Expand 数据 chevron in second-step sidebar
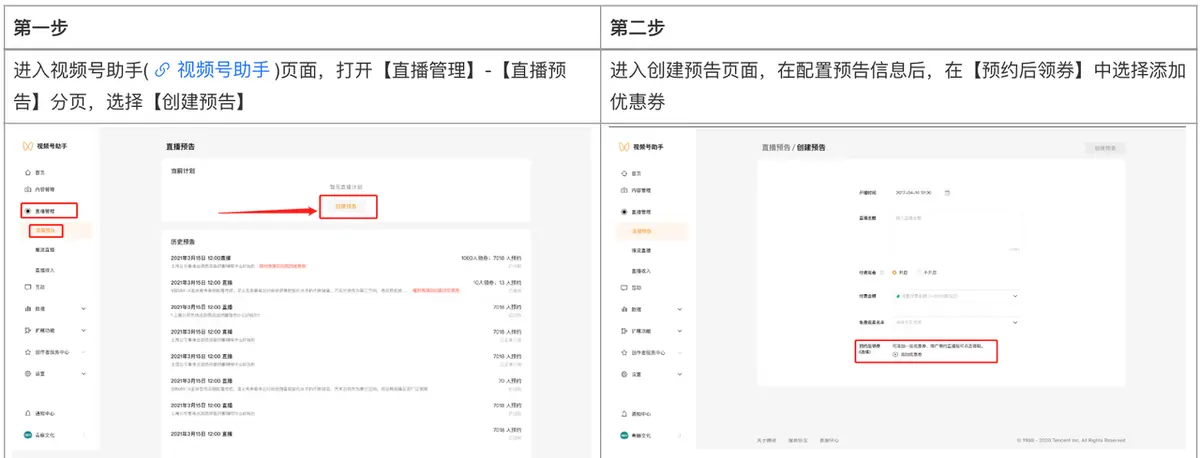The width and height of the screenshot is (1200, 458). pos(681,309)
